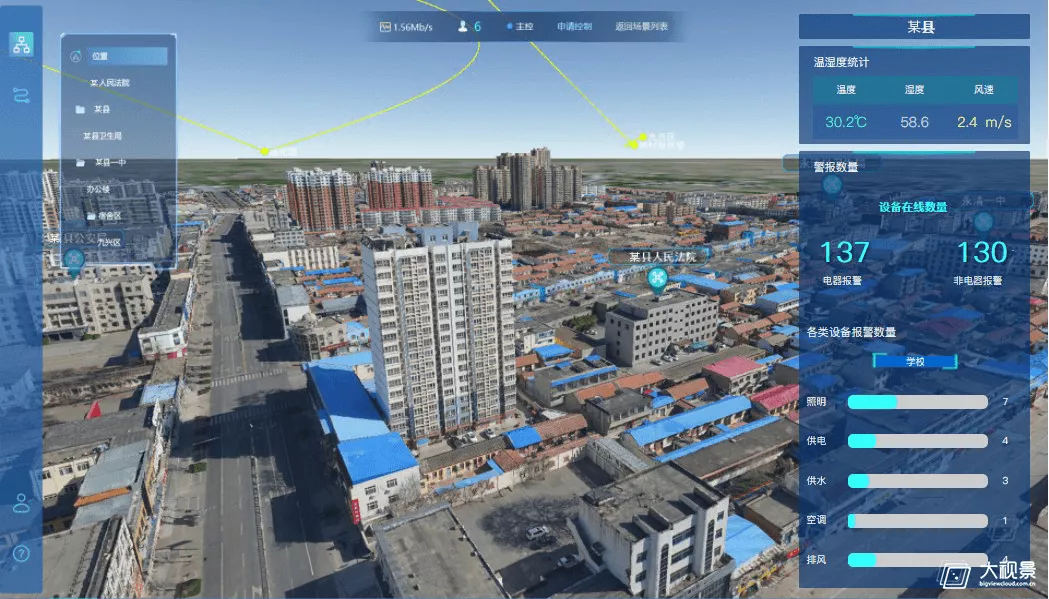This screenshot has width=1049, height=599.
Task: Click 返回场景列表 in the top bar
Action: [642, 27]
